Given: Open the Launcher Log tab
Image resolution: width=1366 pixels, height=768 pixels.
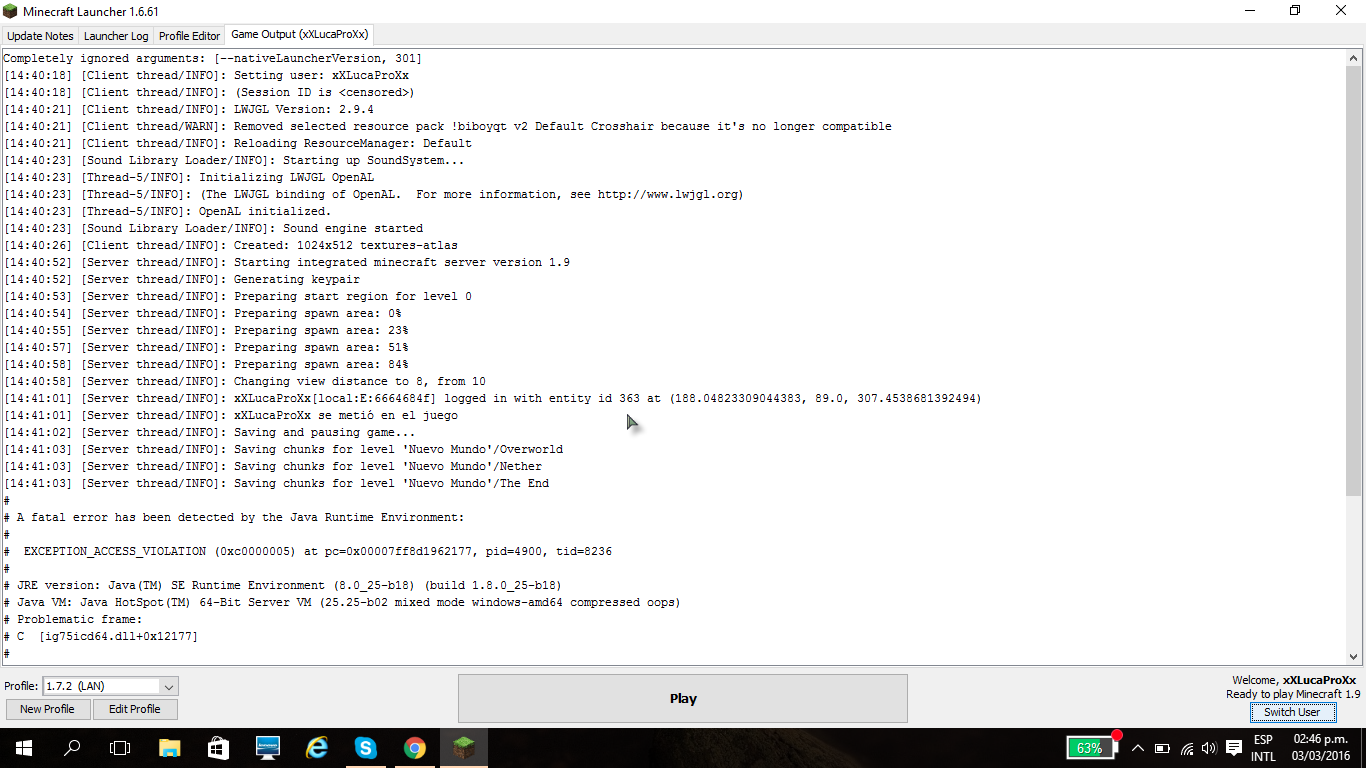Looking at the screenshot, I should point(116,36).
